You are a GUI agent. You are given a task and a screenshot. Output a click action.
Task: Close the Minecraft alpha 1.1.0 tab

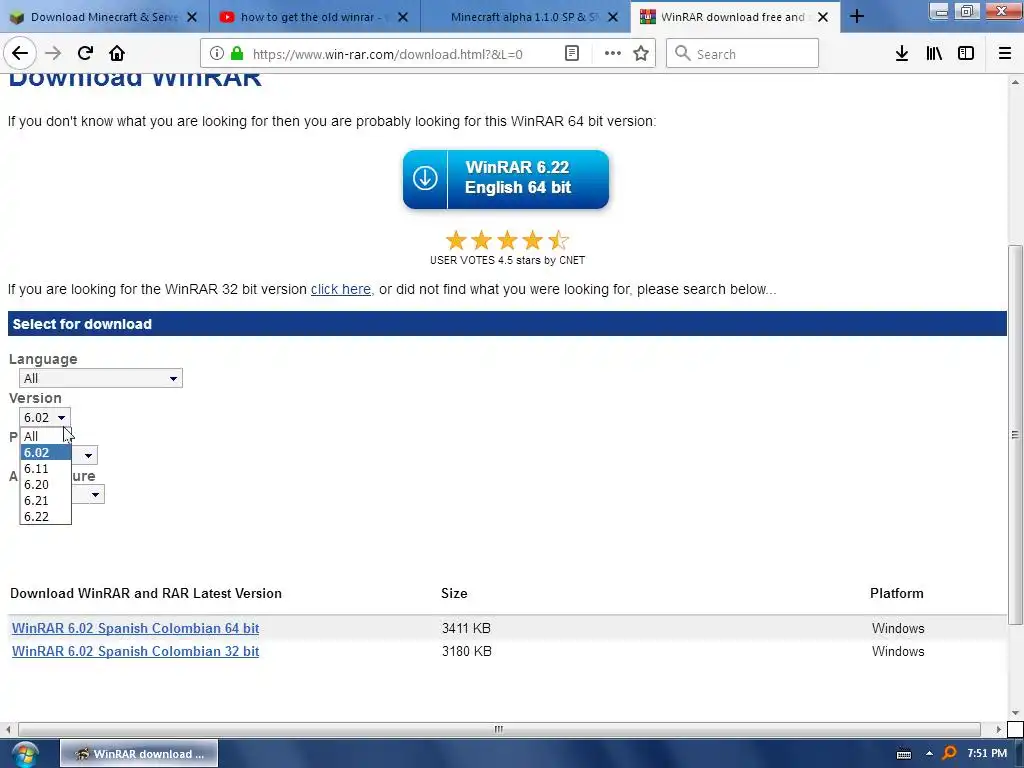tap(613, 17)
